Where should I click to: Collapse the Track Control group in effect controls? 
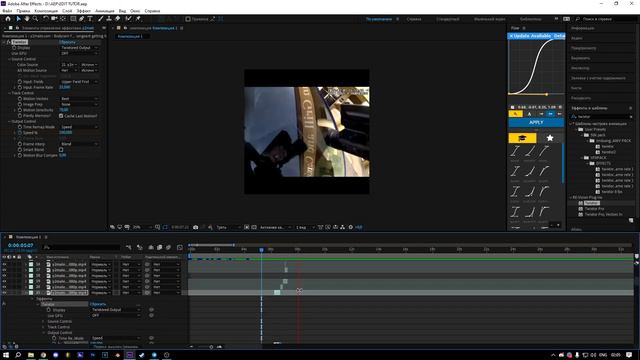(x=9, y=93)
